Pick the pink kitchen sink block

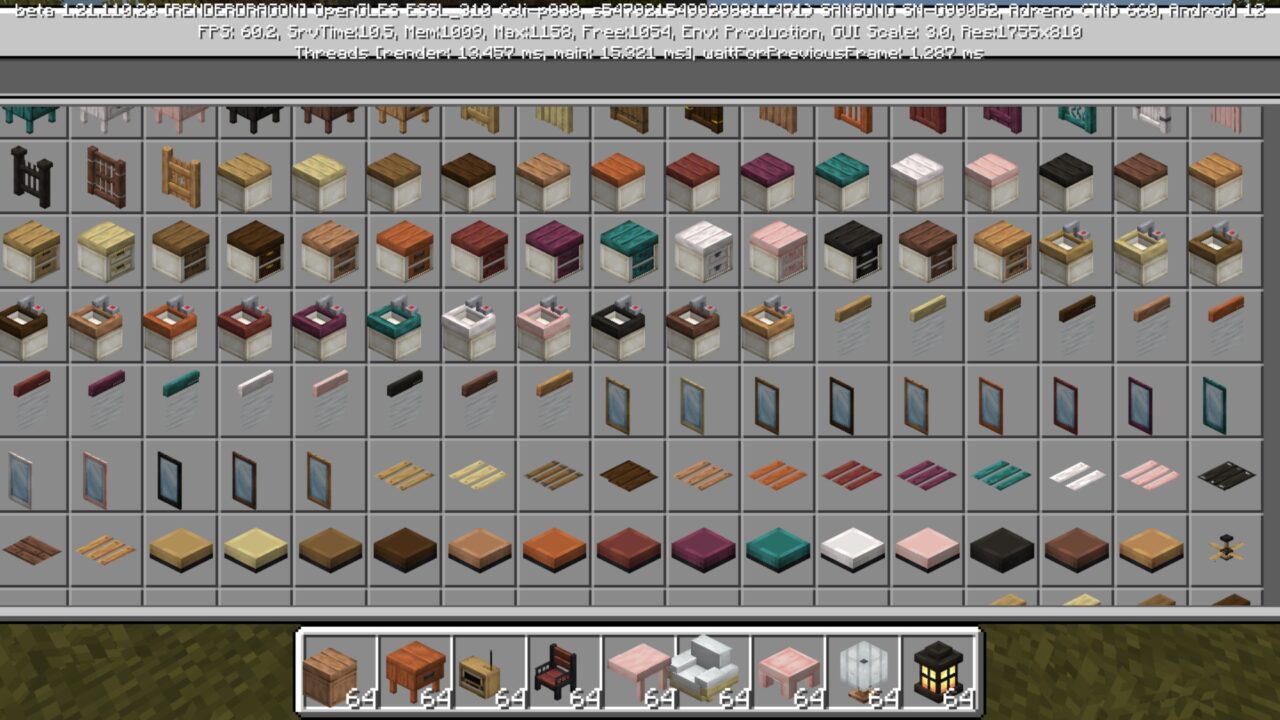click(x=544, y=327)
